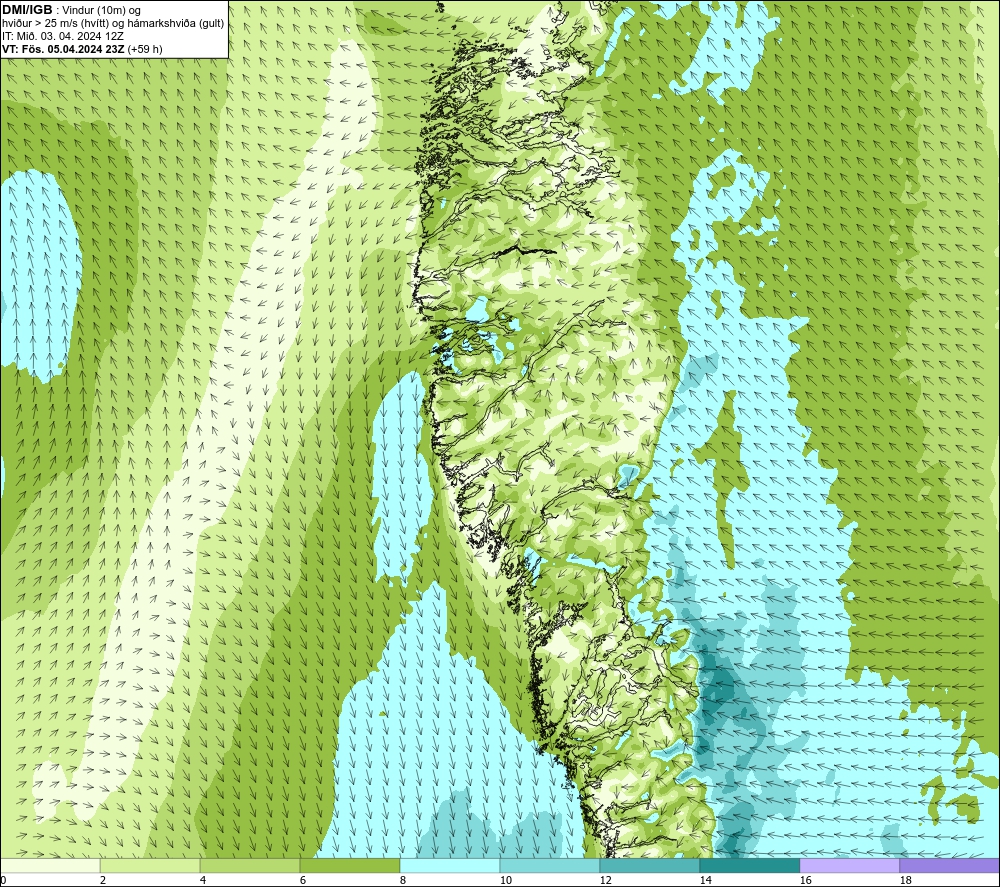
Task: Click the purple swatch above 18 m/s
Action: (949, 866)
